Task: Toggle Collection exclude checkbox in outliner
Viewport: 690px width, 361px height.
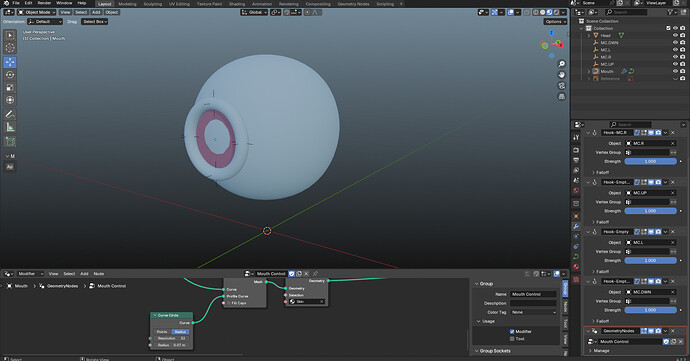Action: (668, 28)
